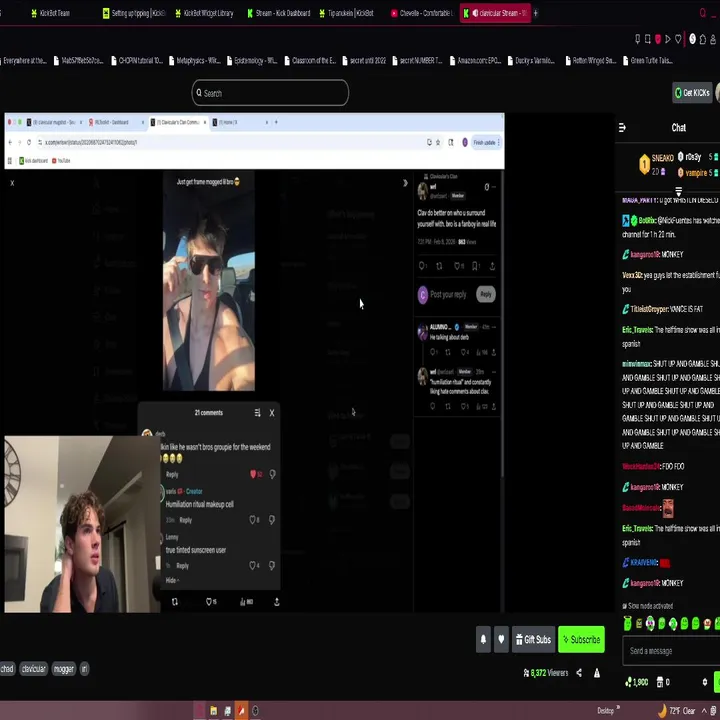
Task: Switch to the Setting up tipping tab
Action: [x=134, y=13]
